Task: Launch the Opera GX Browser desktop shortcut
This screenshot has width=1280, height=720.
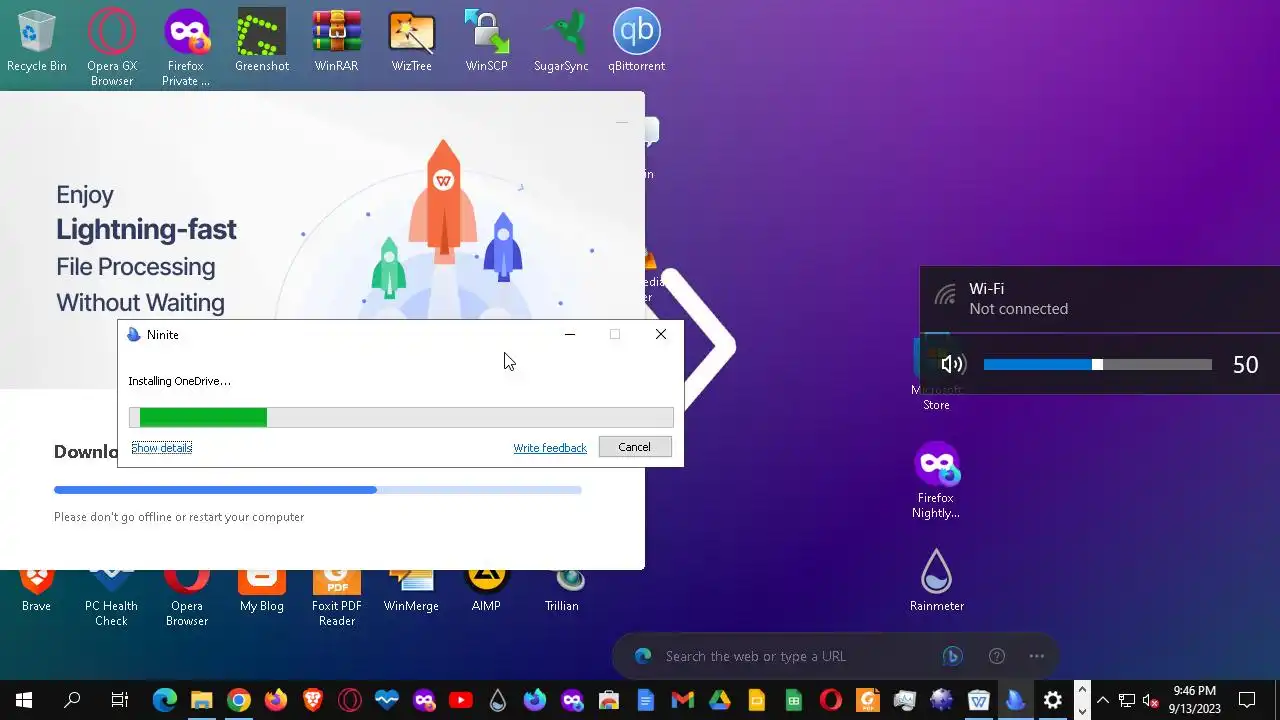Action: (x=112, y=46)
